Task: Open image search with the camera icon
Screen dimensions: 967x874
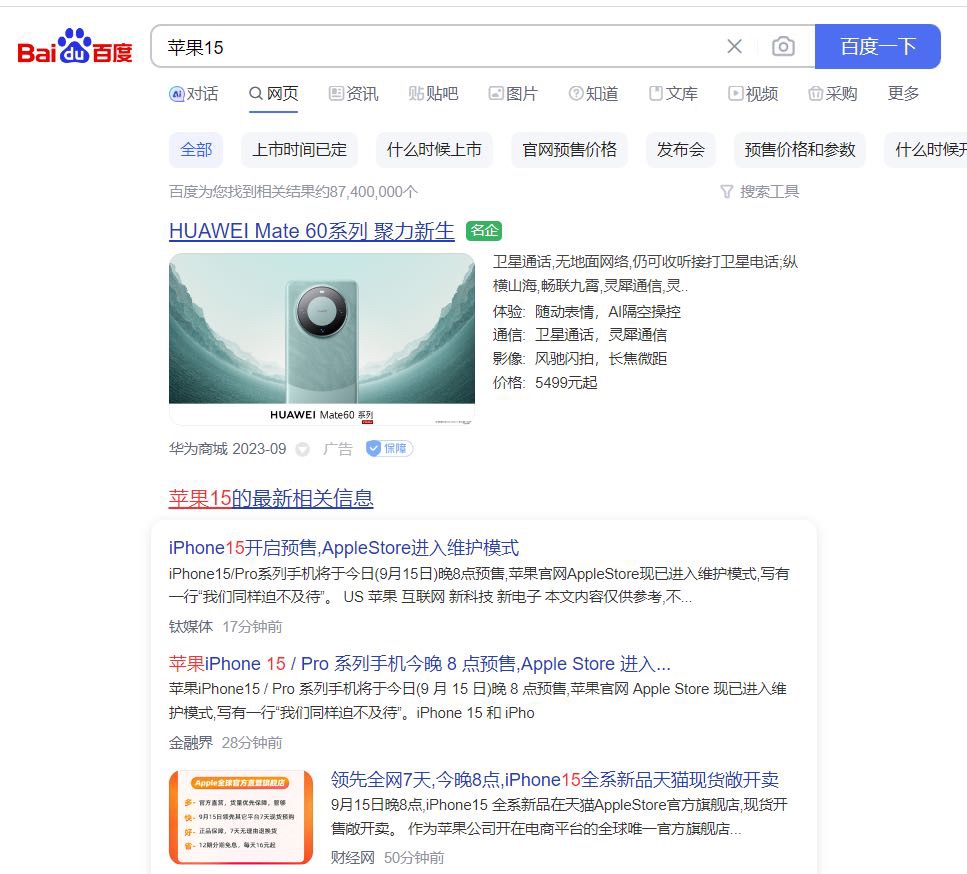Action: click(x=783, y=46)
